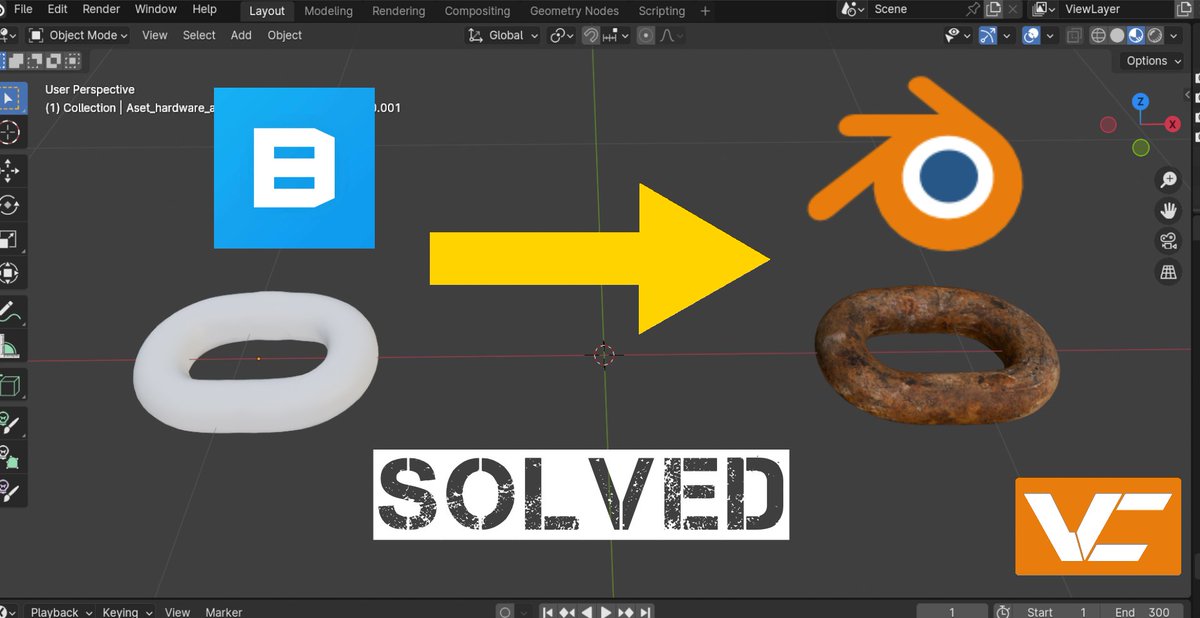
Task: Open gizmo options dropdown arrow
Action: [1006, 35]
